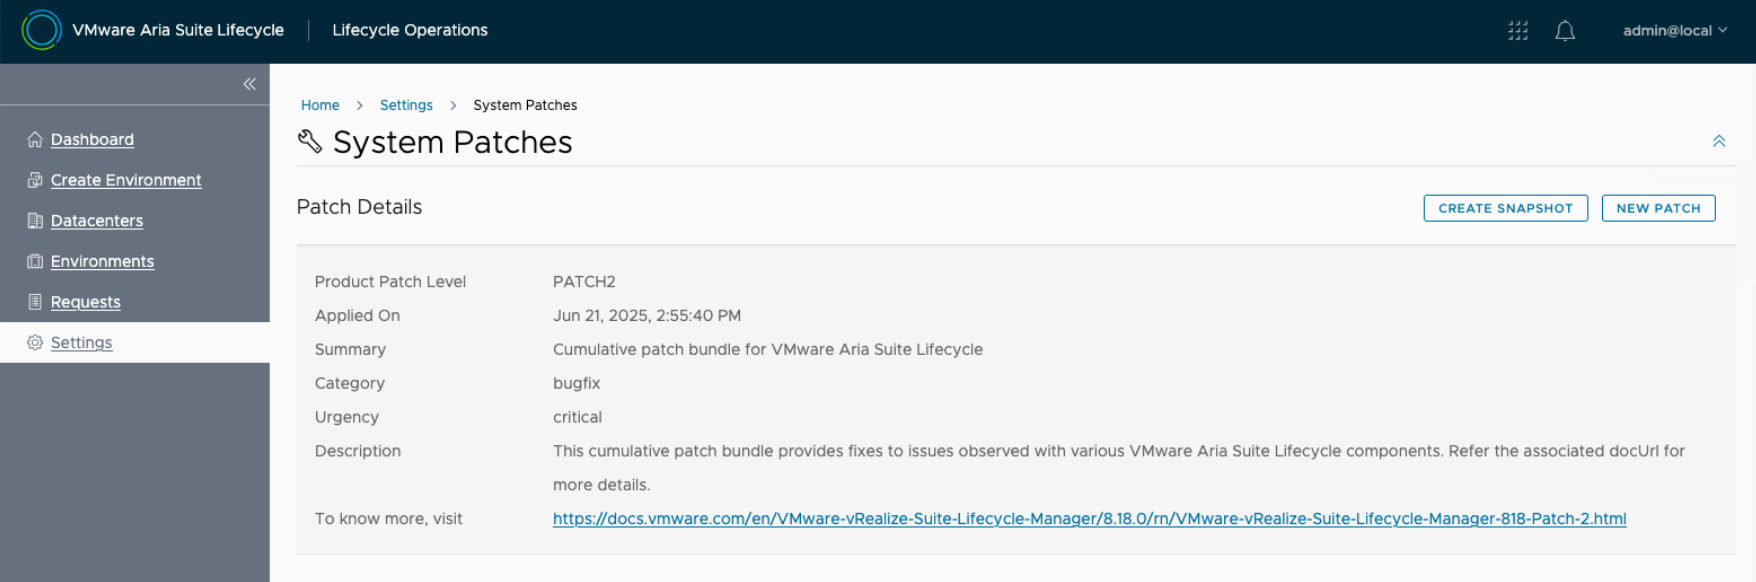Open the notifications bell

[1565, 31]
